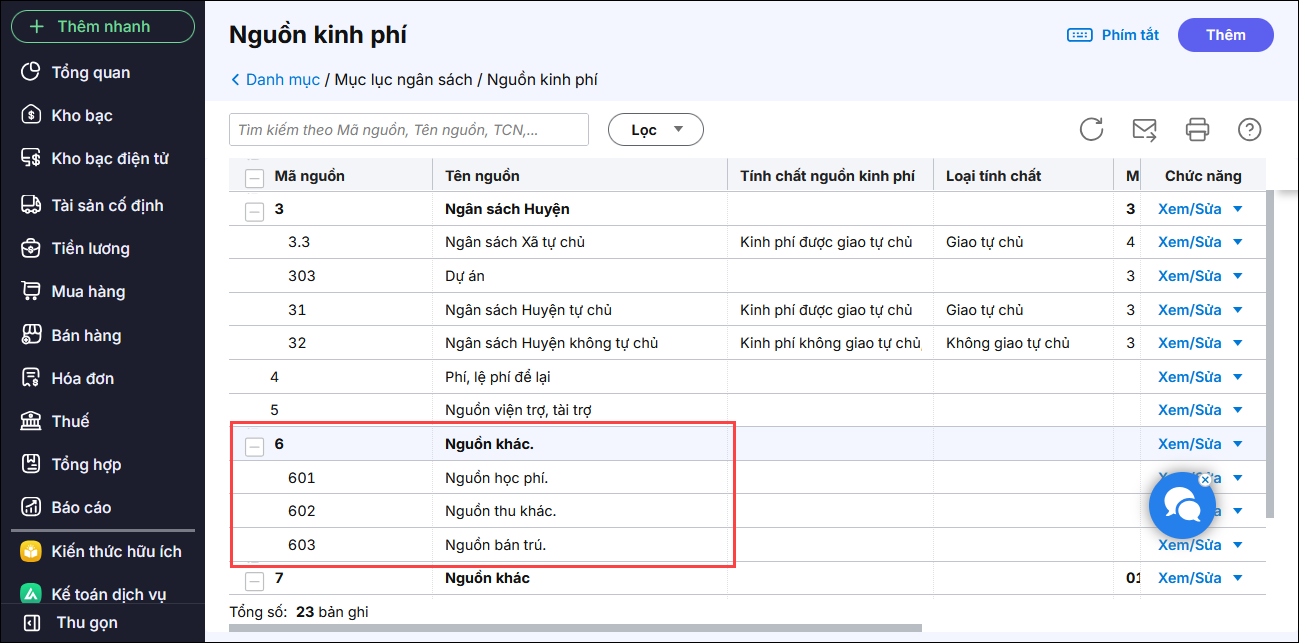
Task: Open the Lọc filter dropdown
Action: pos(656,130)
